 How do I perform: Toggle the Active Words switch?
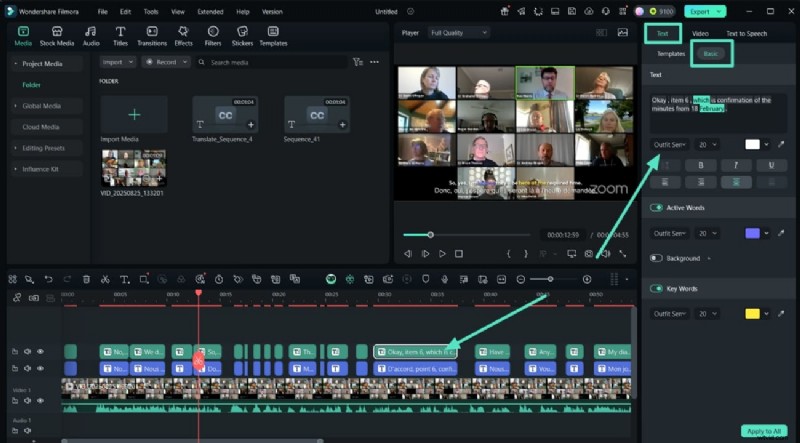click(657, 208)
